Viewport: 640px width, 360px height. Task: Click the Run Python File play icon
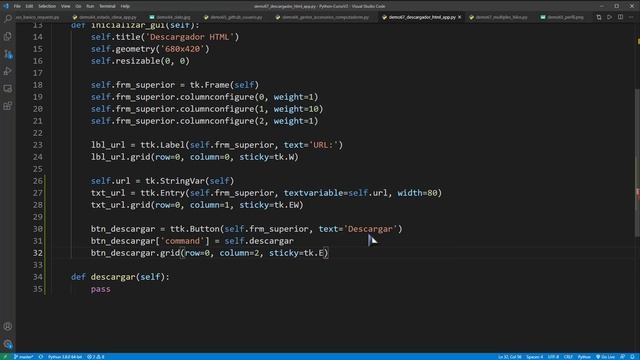[609, 17]
